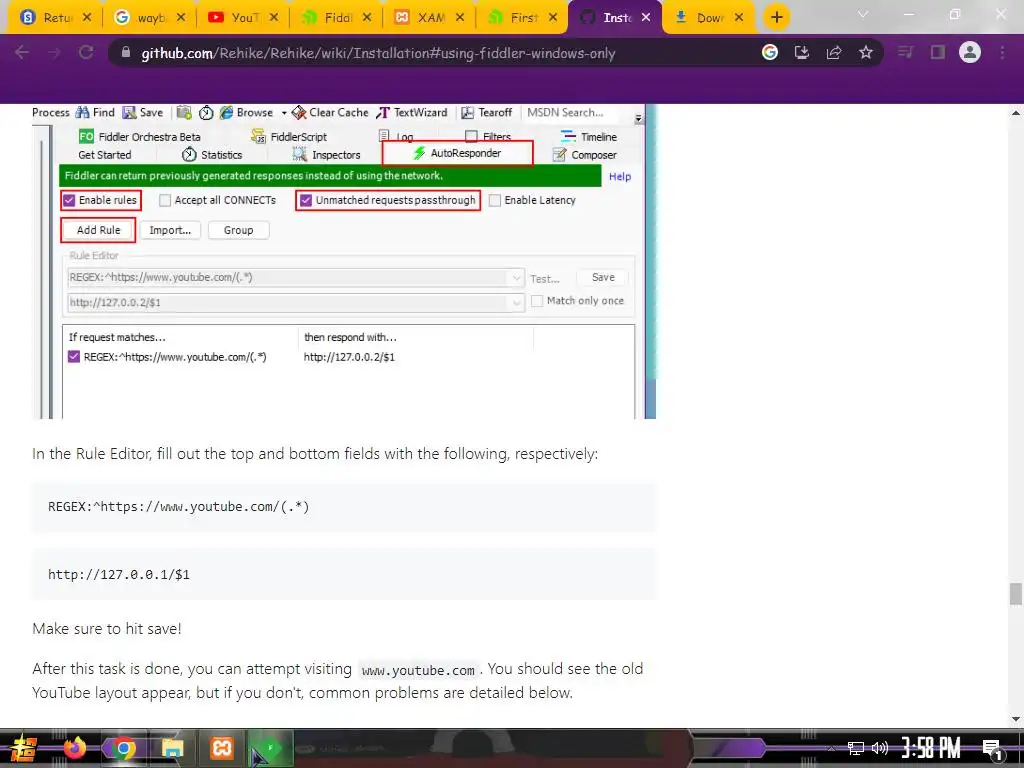This screenshot has width=1024, height=768.
Task: Switch to the YouTube tab
Action: coord(244,18)
